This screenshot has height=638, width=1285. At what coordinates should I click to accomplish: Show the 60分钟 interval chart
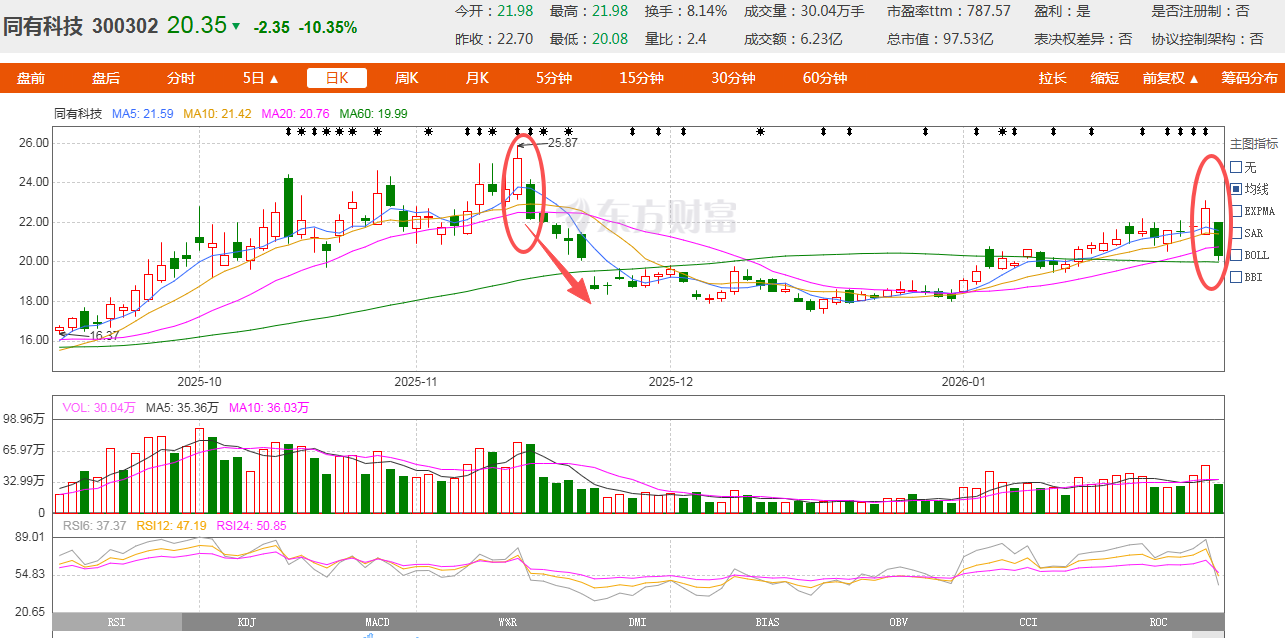click(825, 78)
